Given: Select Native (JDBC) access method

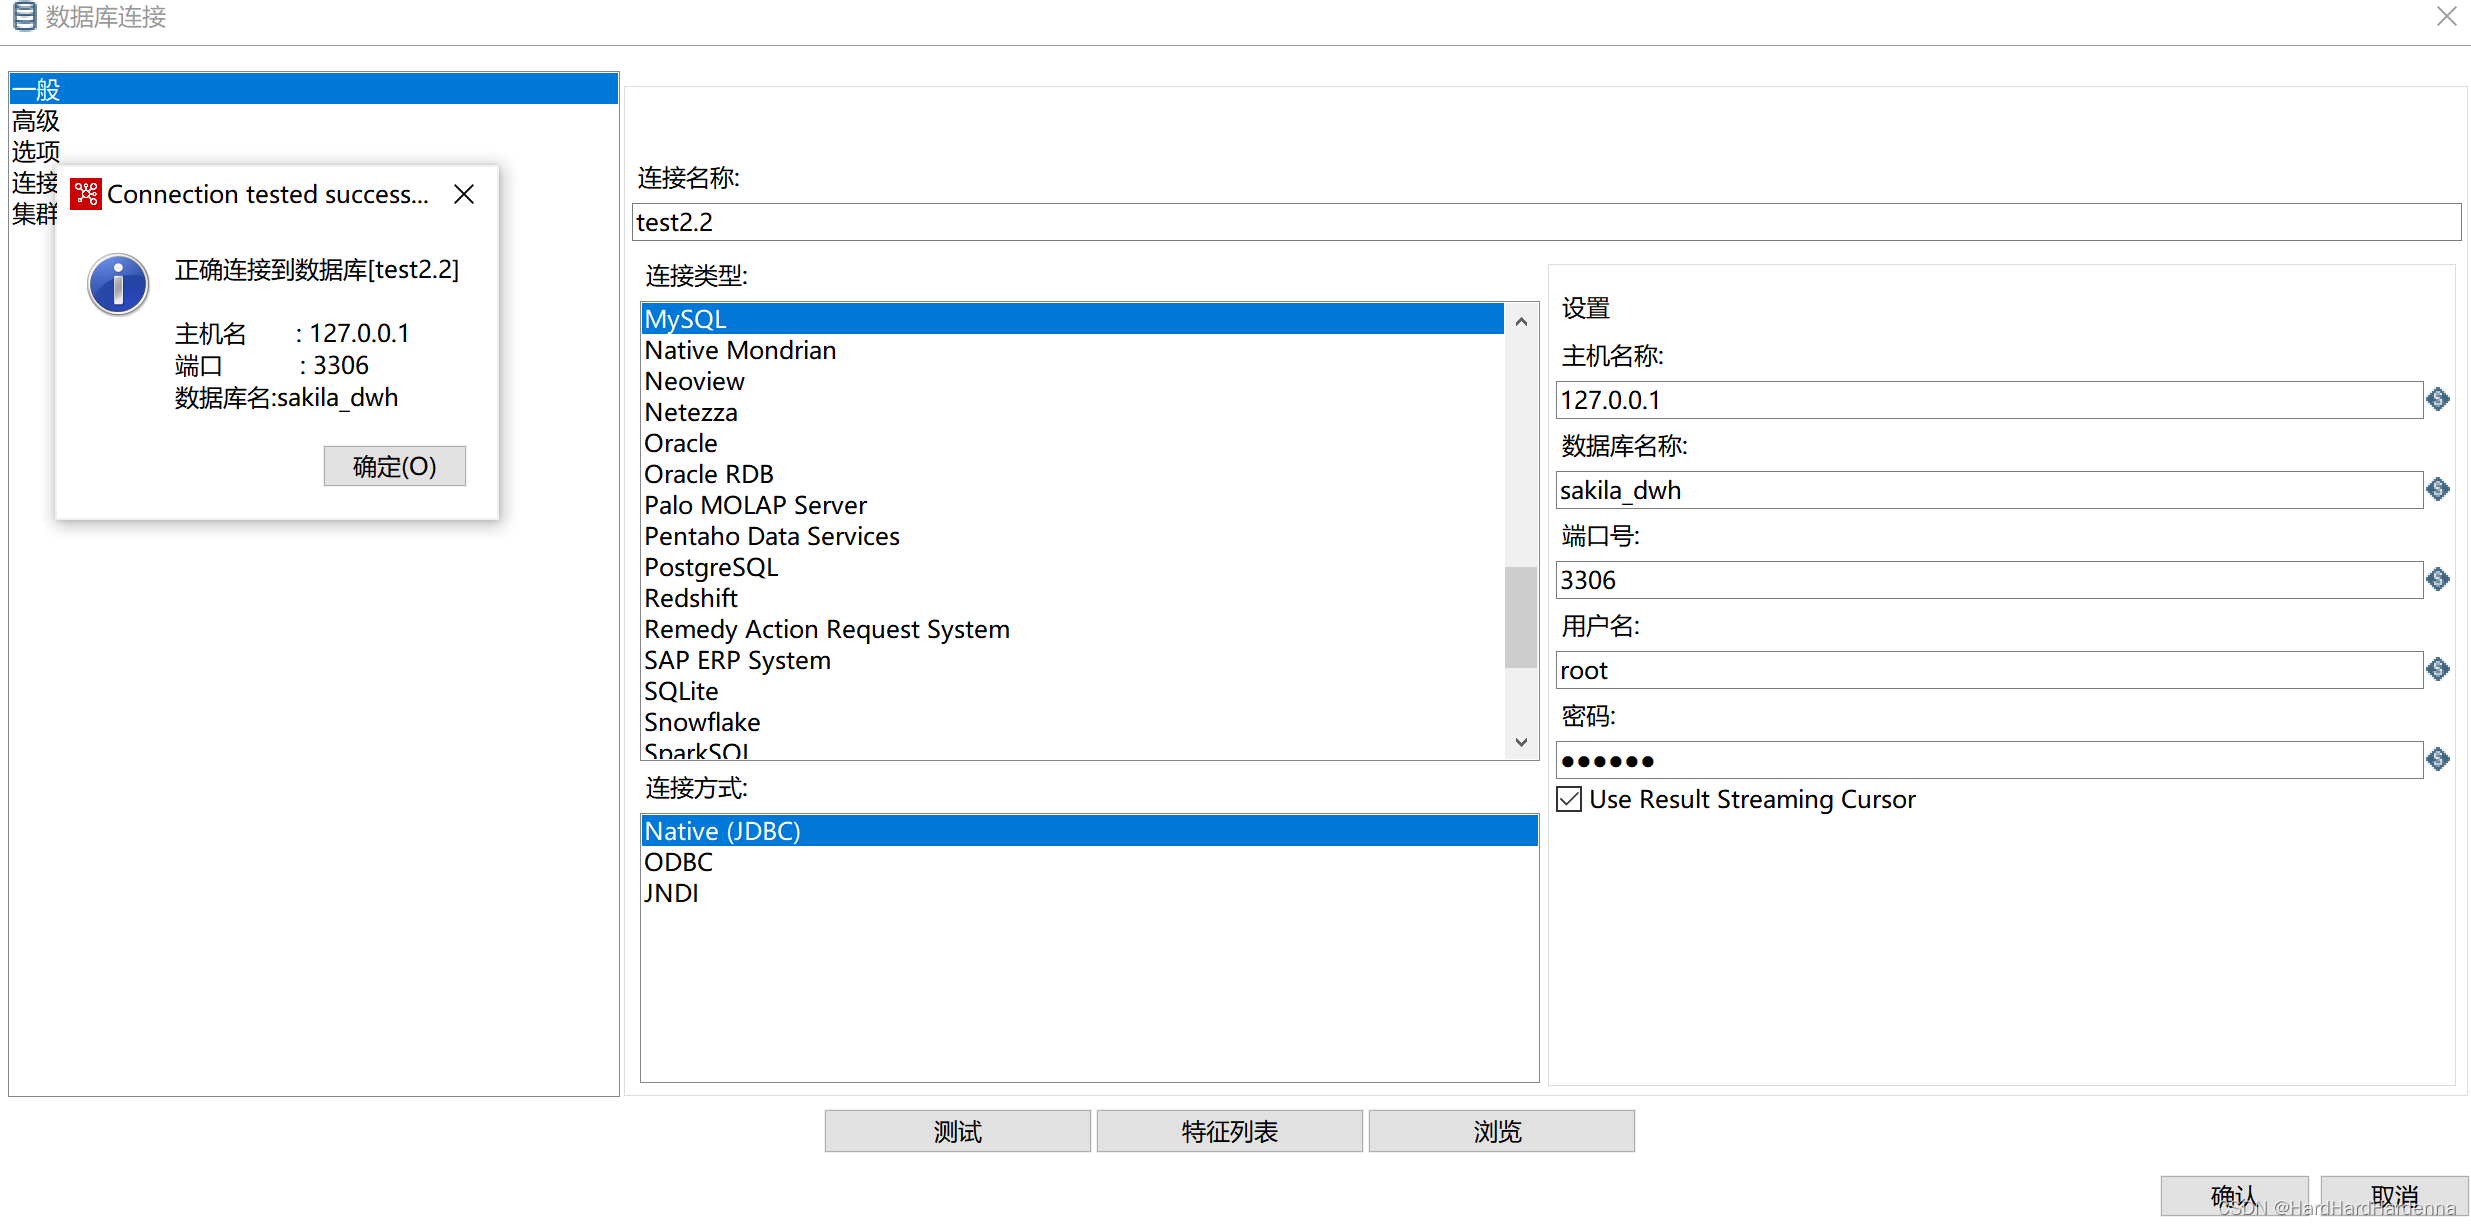Looking at the screenshot, I should 1089,831.
